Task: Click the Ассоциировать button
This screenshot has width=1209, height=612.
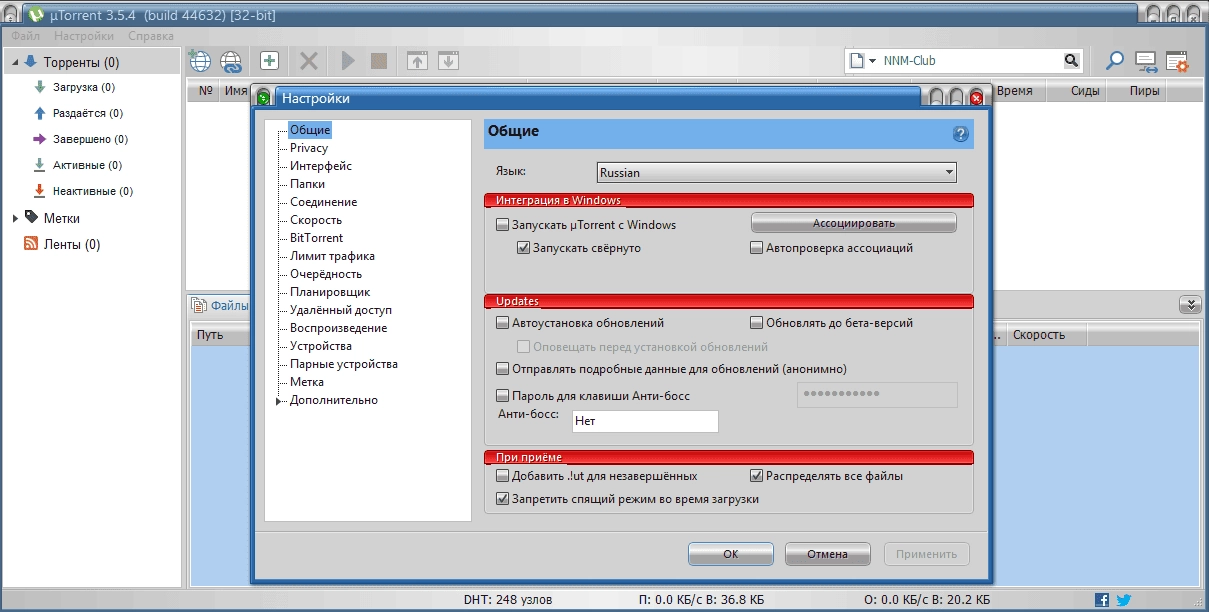Action: (x=854, y=223)
